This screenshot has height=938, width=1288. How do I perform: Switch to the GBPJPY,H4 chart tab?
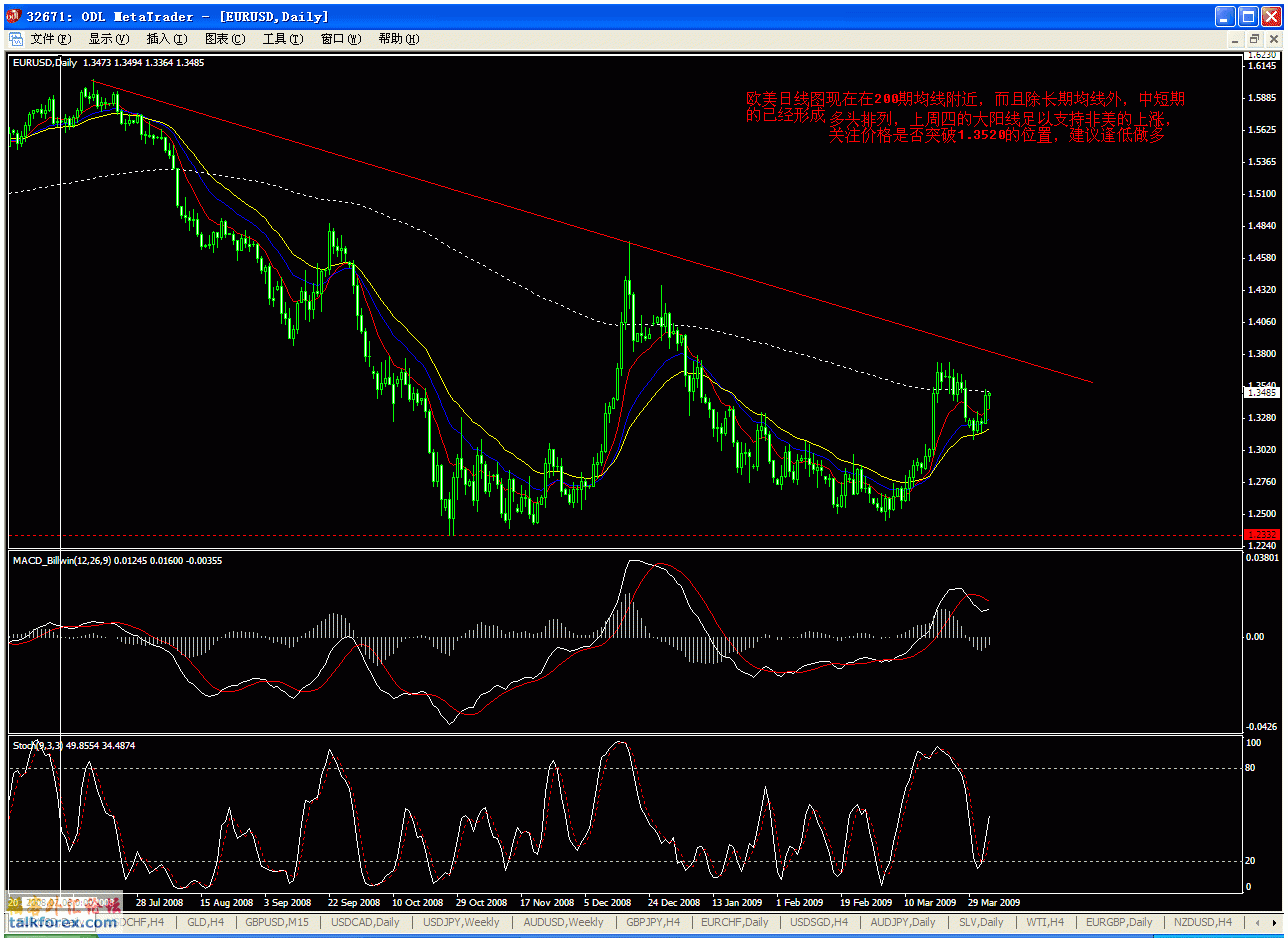pos(652,922)
